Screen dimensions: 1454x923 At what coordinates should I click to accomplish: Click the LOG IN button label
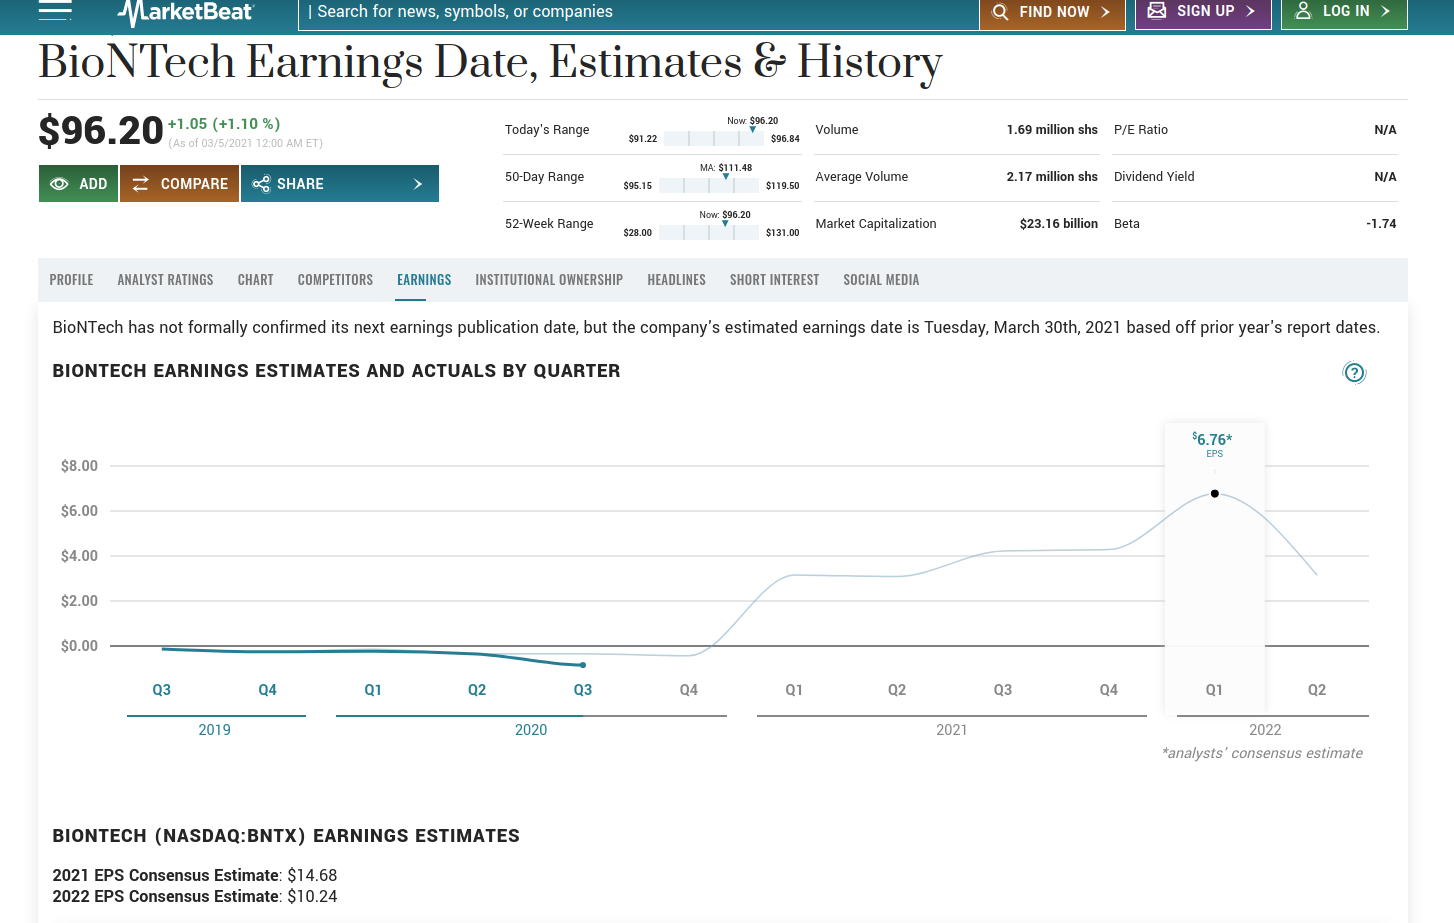[x=1346, y=11]
